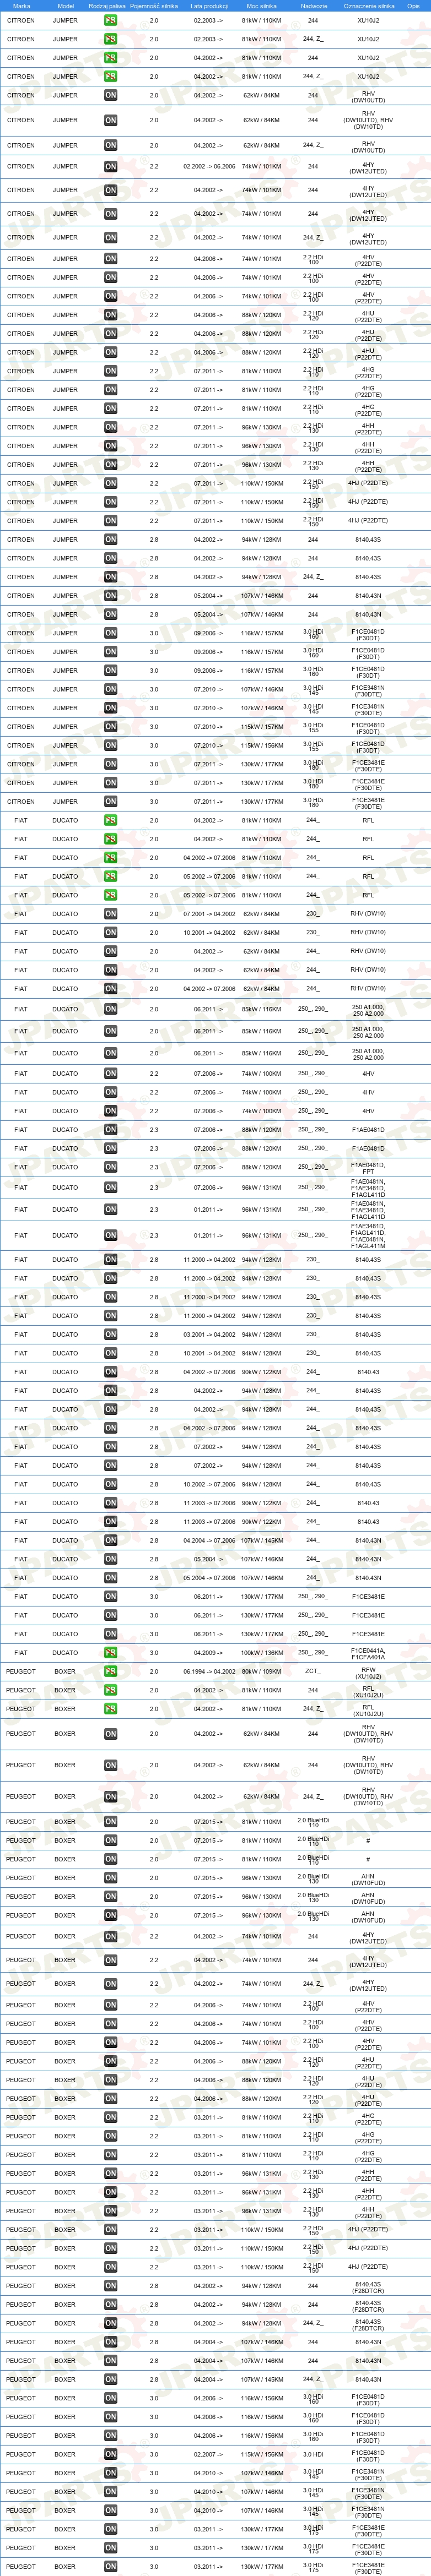Click the Moc silnika column header
This screenshot has width=431, height=2576.
click(261, 6)
